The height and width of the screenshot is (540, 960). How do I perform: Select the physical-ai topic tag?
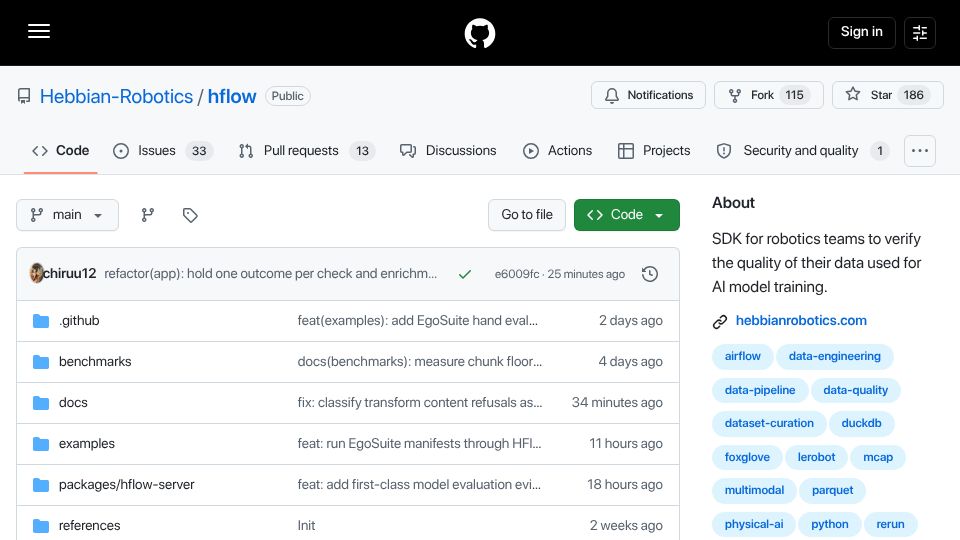pyautogui.click(x=754, y=525)
